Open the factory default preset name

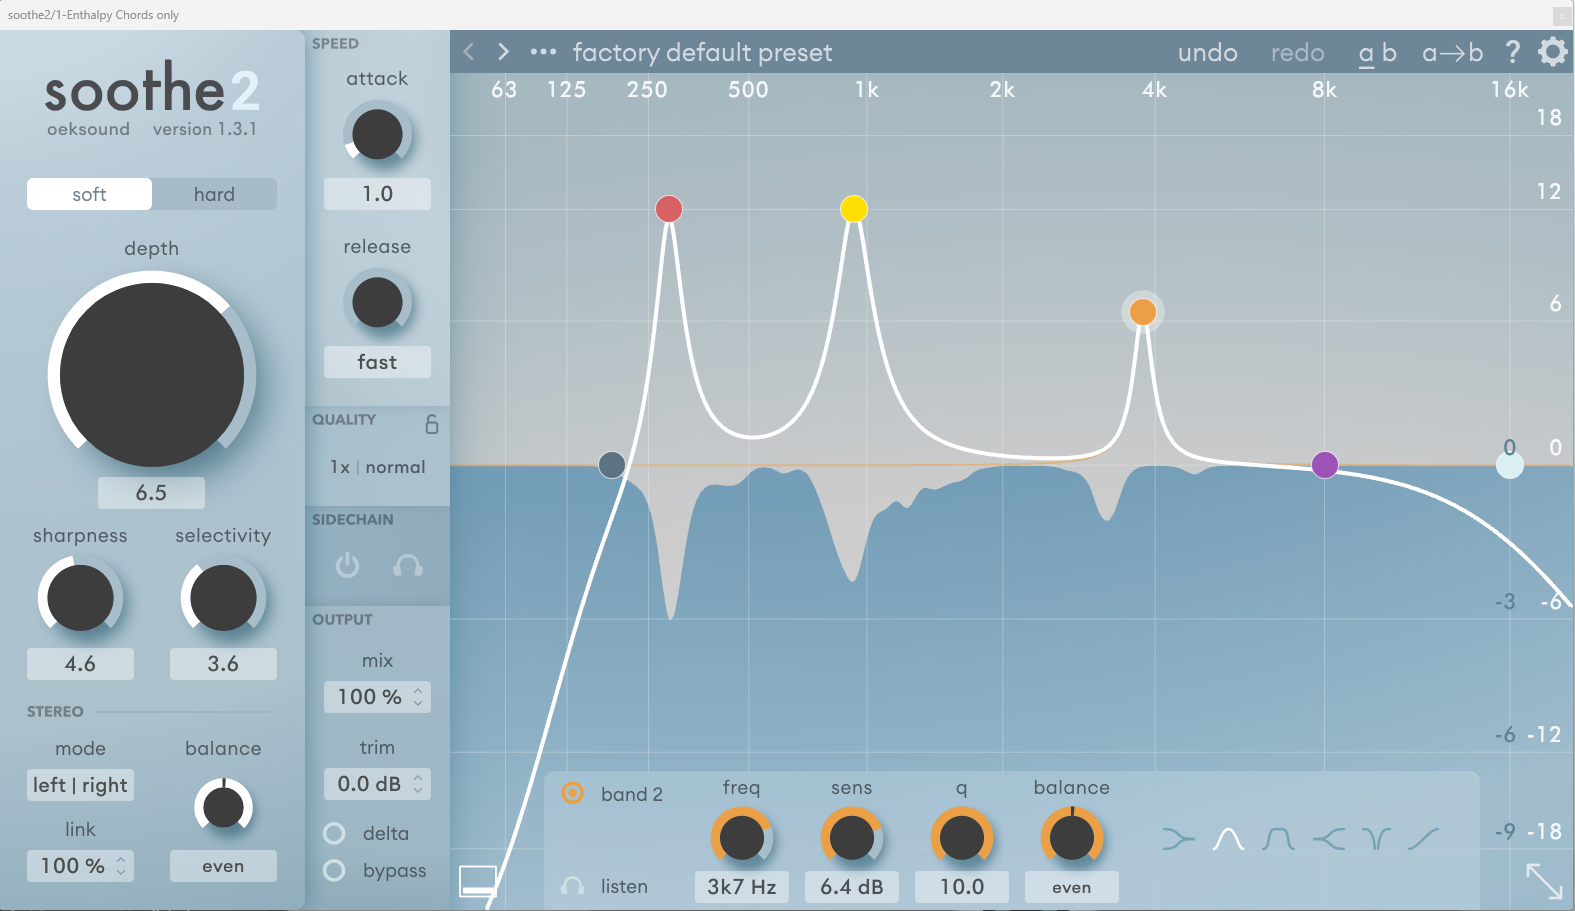coord(702,52)
